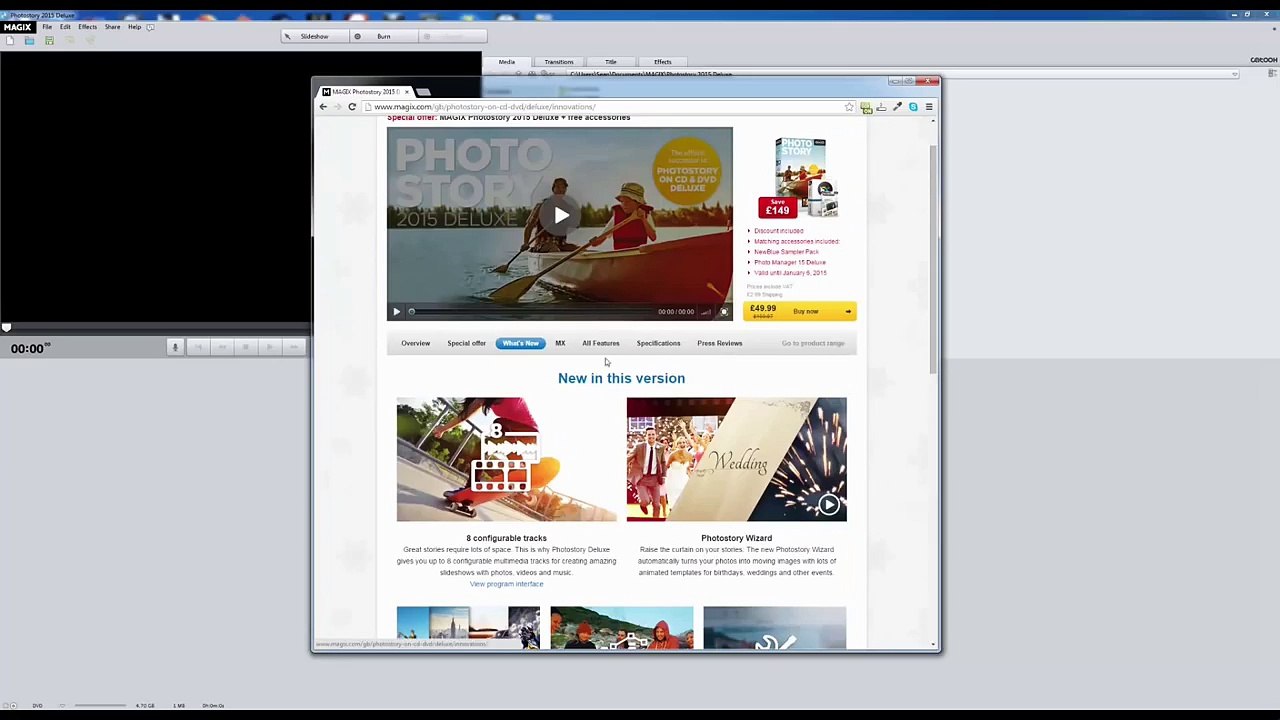
Task: Open the All Features page tab
Action: pyautogui.click(x=601, y=343)
